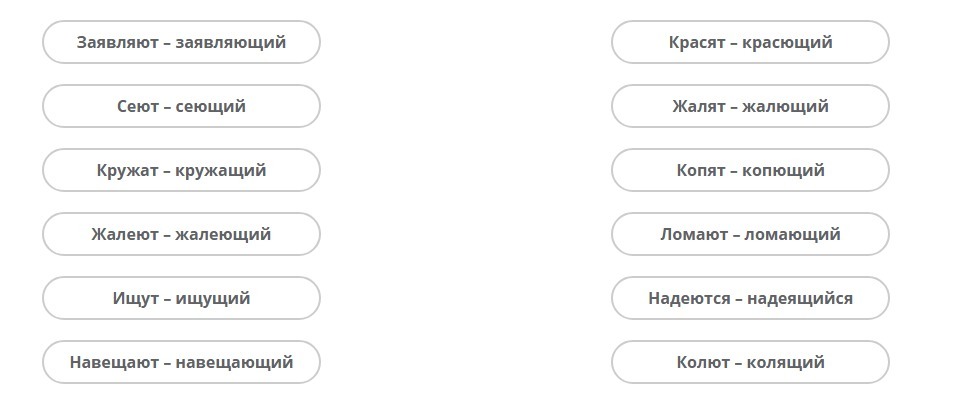960x412 pixels.
Task: Click 'Надеются – надеящийся' button
Action: click(x=750, y=298)
